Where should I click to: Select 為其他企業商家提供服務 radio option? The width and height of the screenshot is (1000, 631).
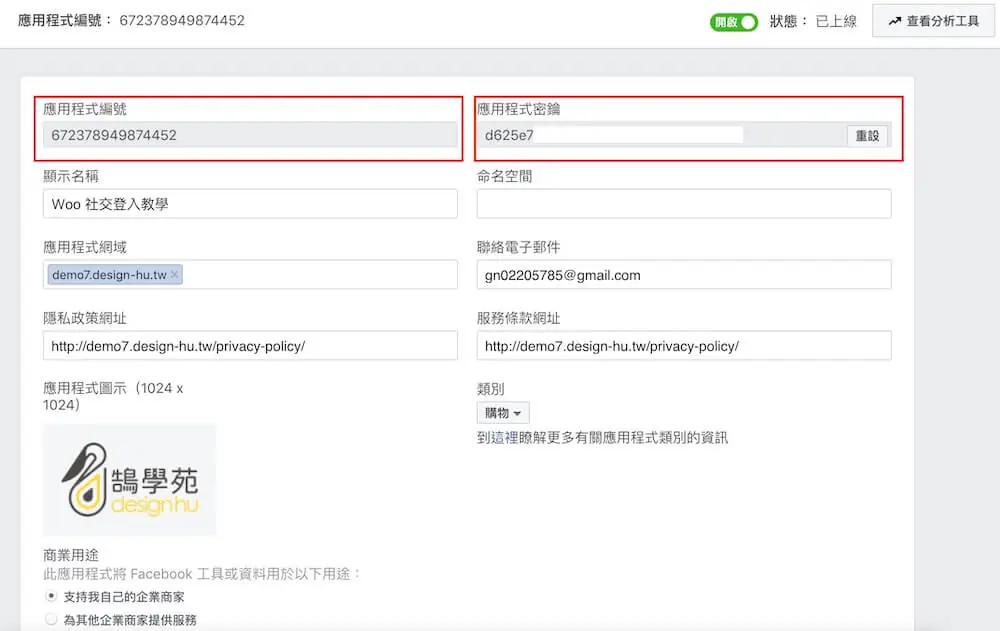51,619
